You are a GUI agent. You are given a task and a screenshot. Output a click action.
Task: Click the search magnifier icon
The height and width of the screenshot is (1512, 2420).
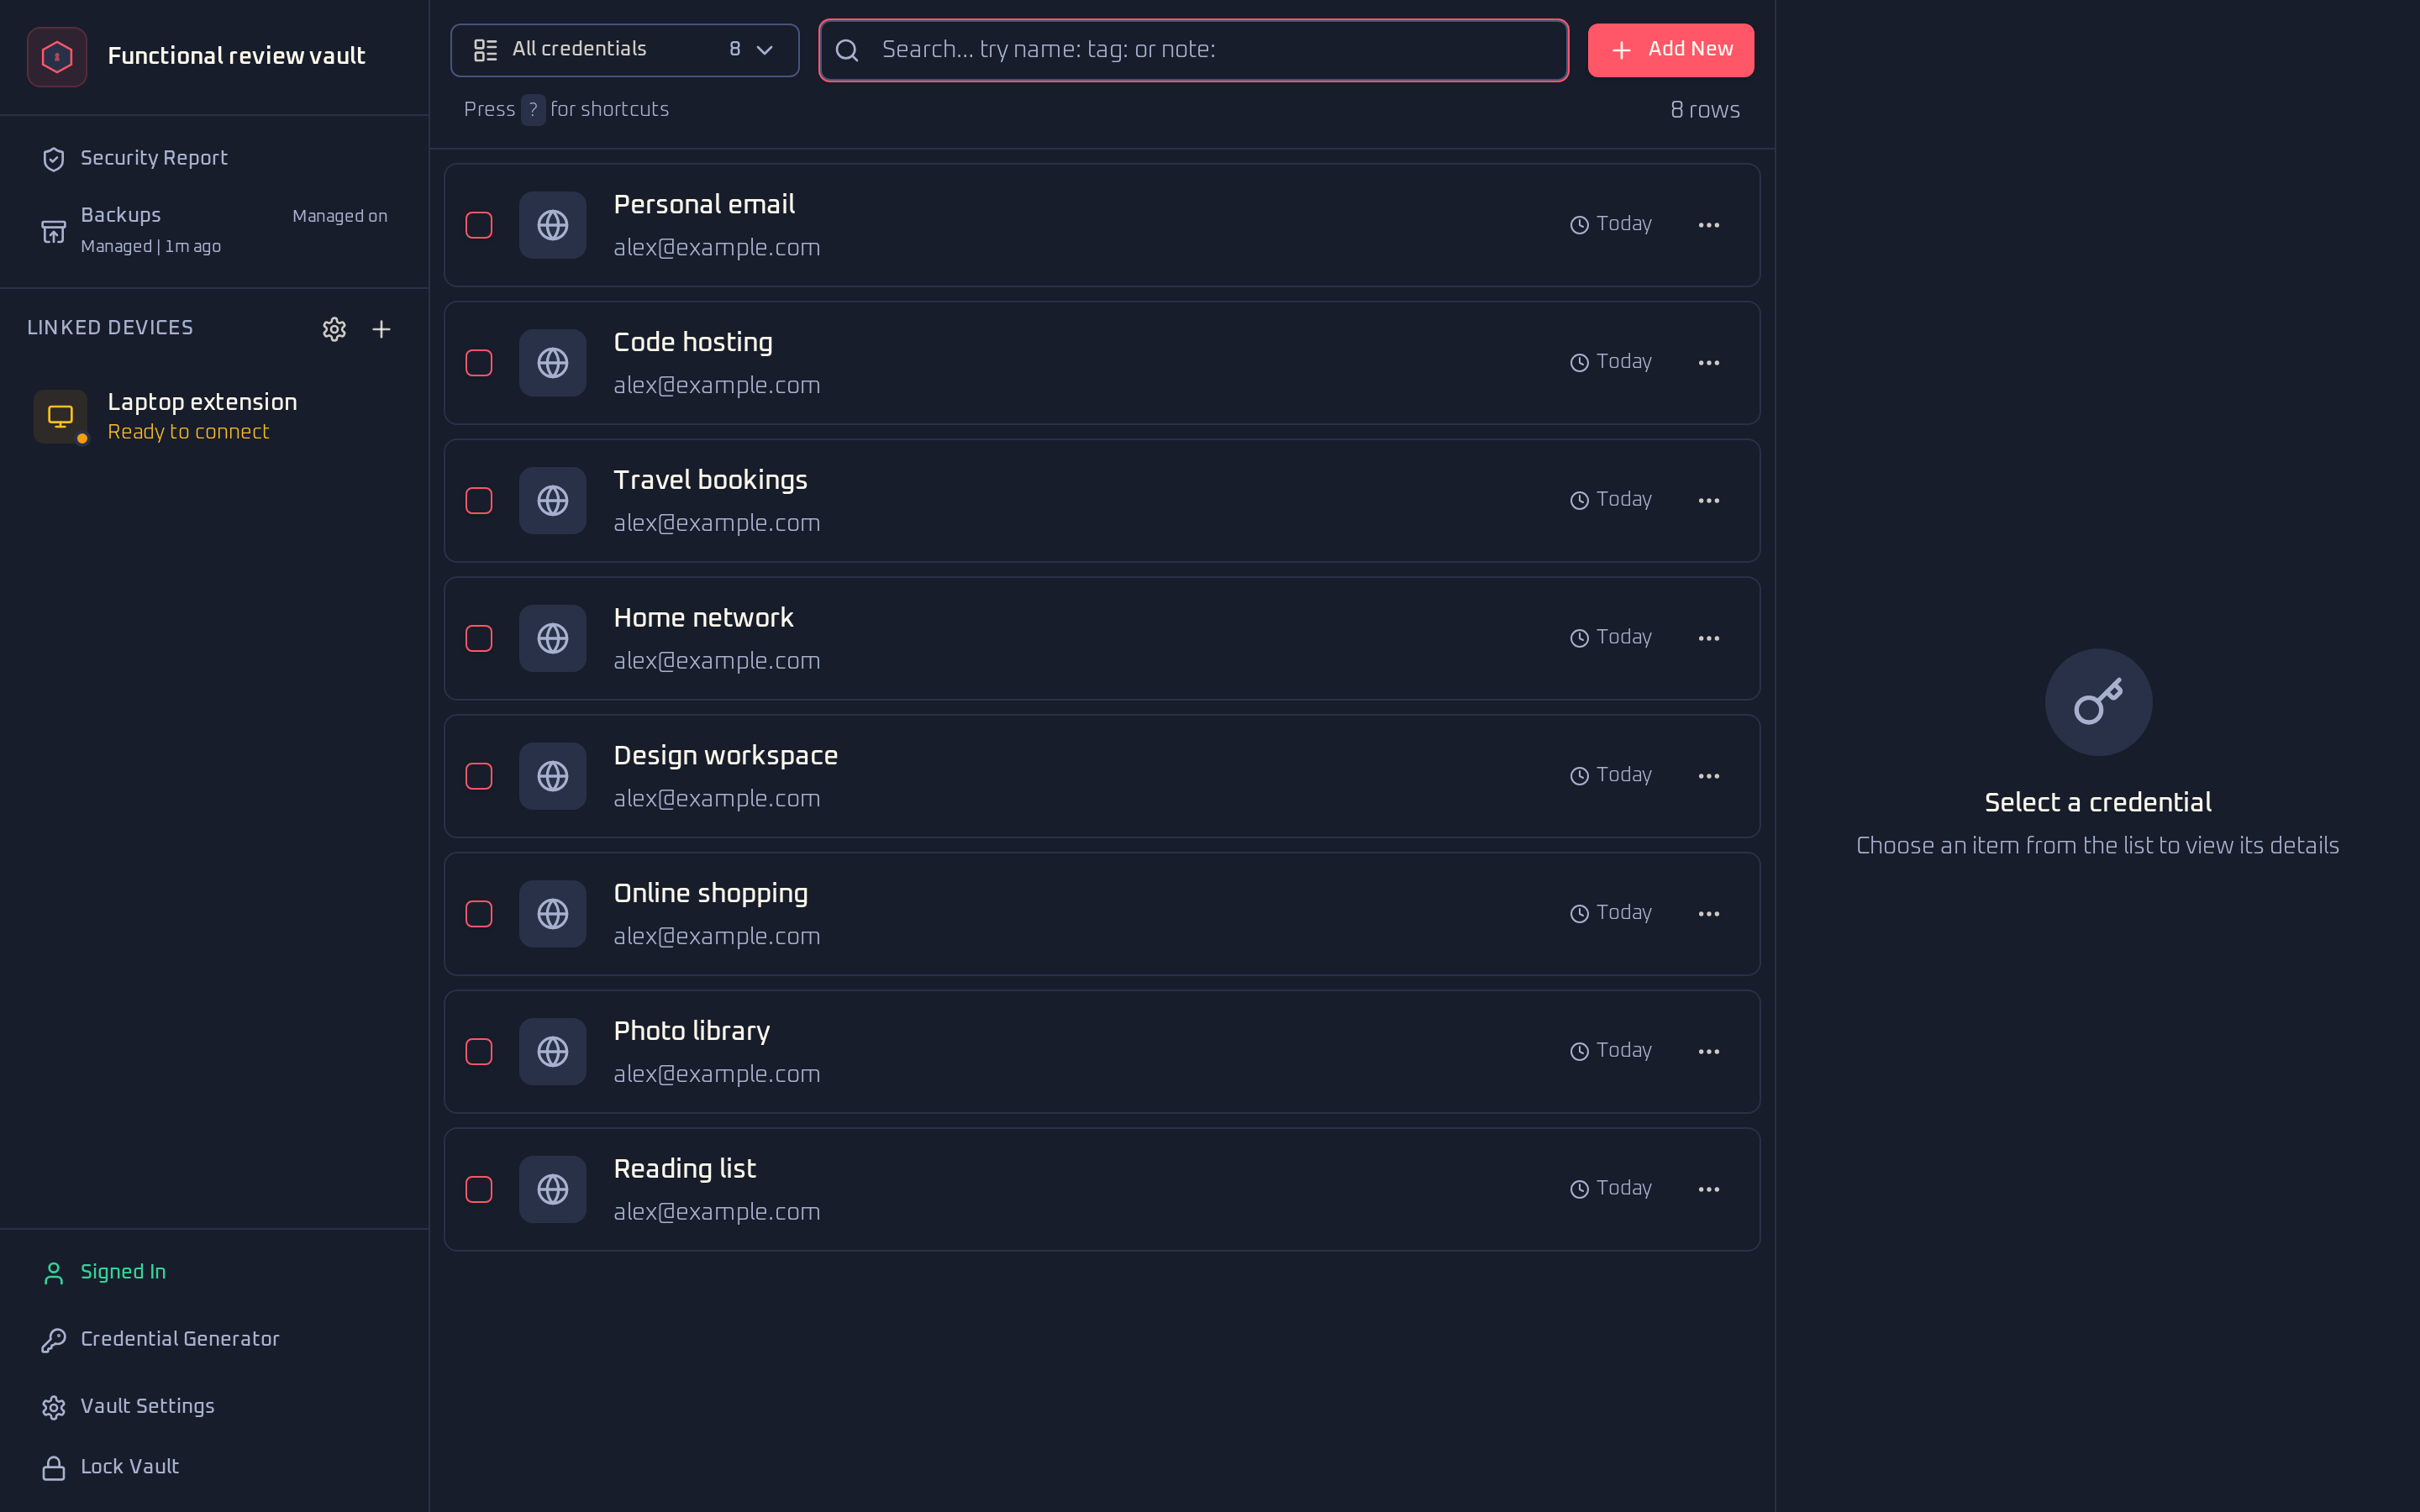coord(847,50)
